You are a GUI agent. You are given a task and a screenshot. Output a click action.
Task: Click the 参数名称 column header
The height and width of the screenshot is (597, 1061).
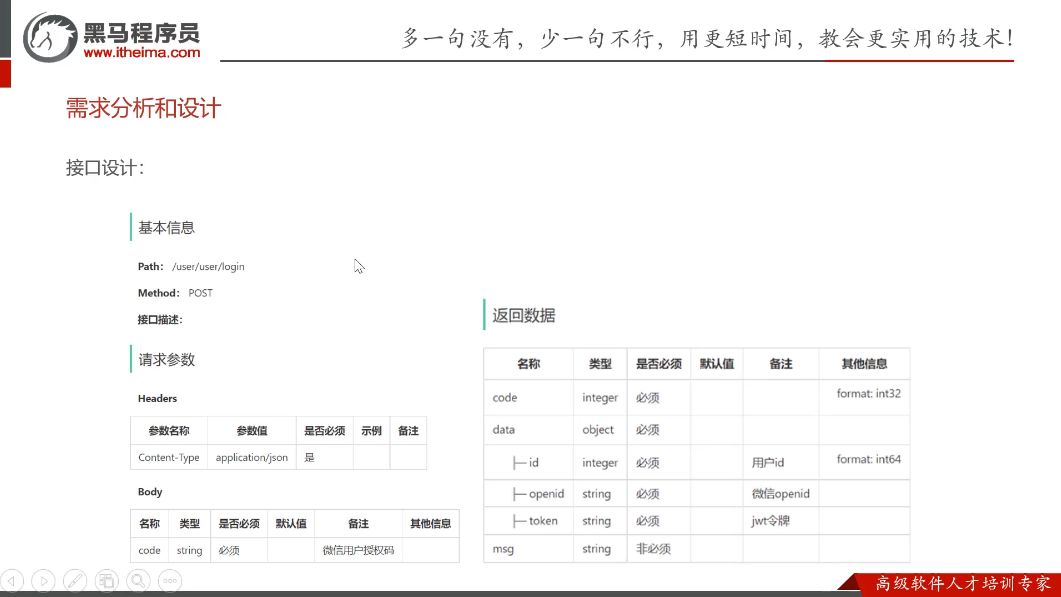click(169, 430)
